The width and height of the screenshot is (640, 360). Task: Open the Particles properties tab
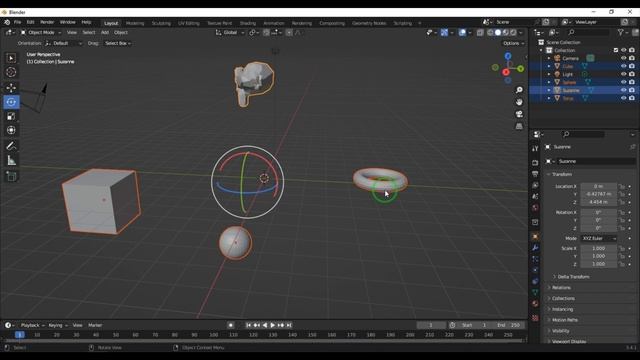click(x=535, y=259)
